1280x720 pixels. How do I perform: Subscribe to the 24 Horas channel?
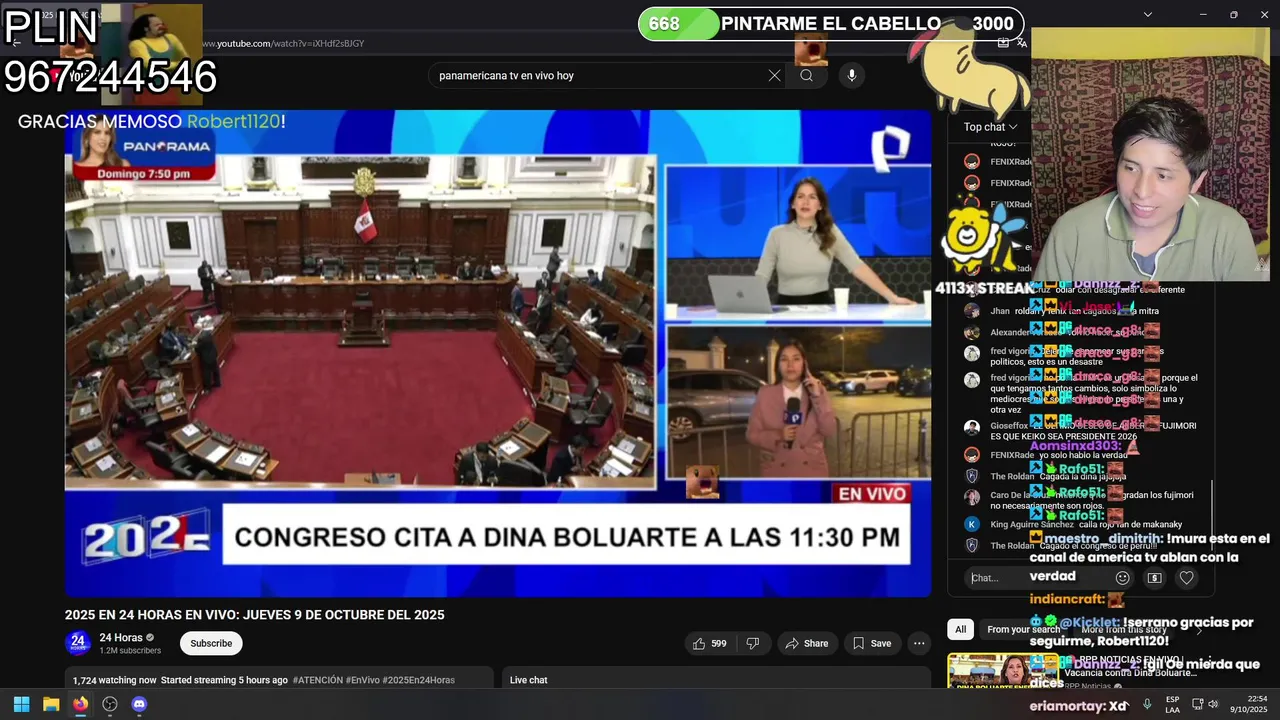coord(211,643)
